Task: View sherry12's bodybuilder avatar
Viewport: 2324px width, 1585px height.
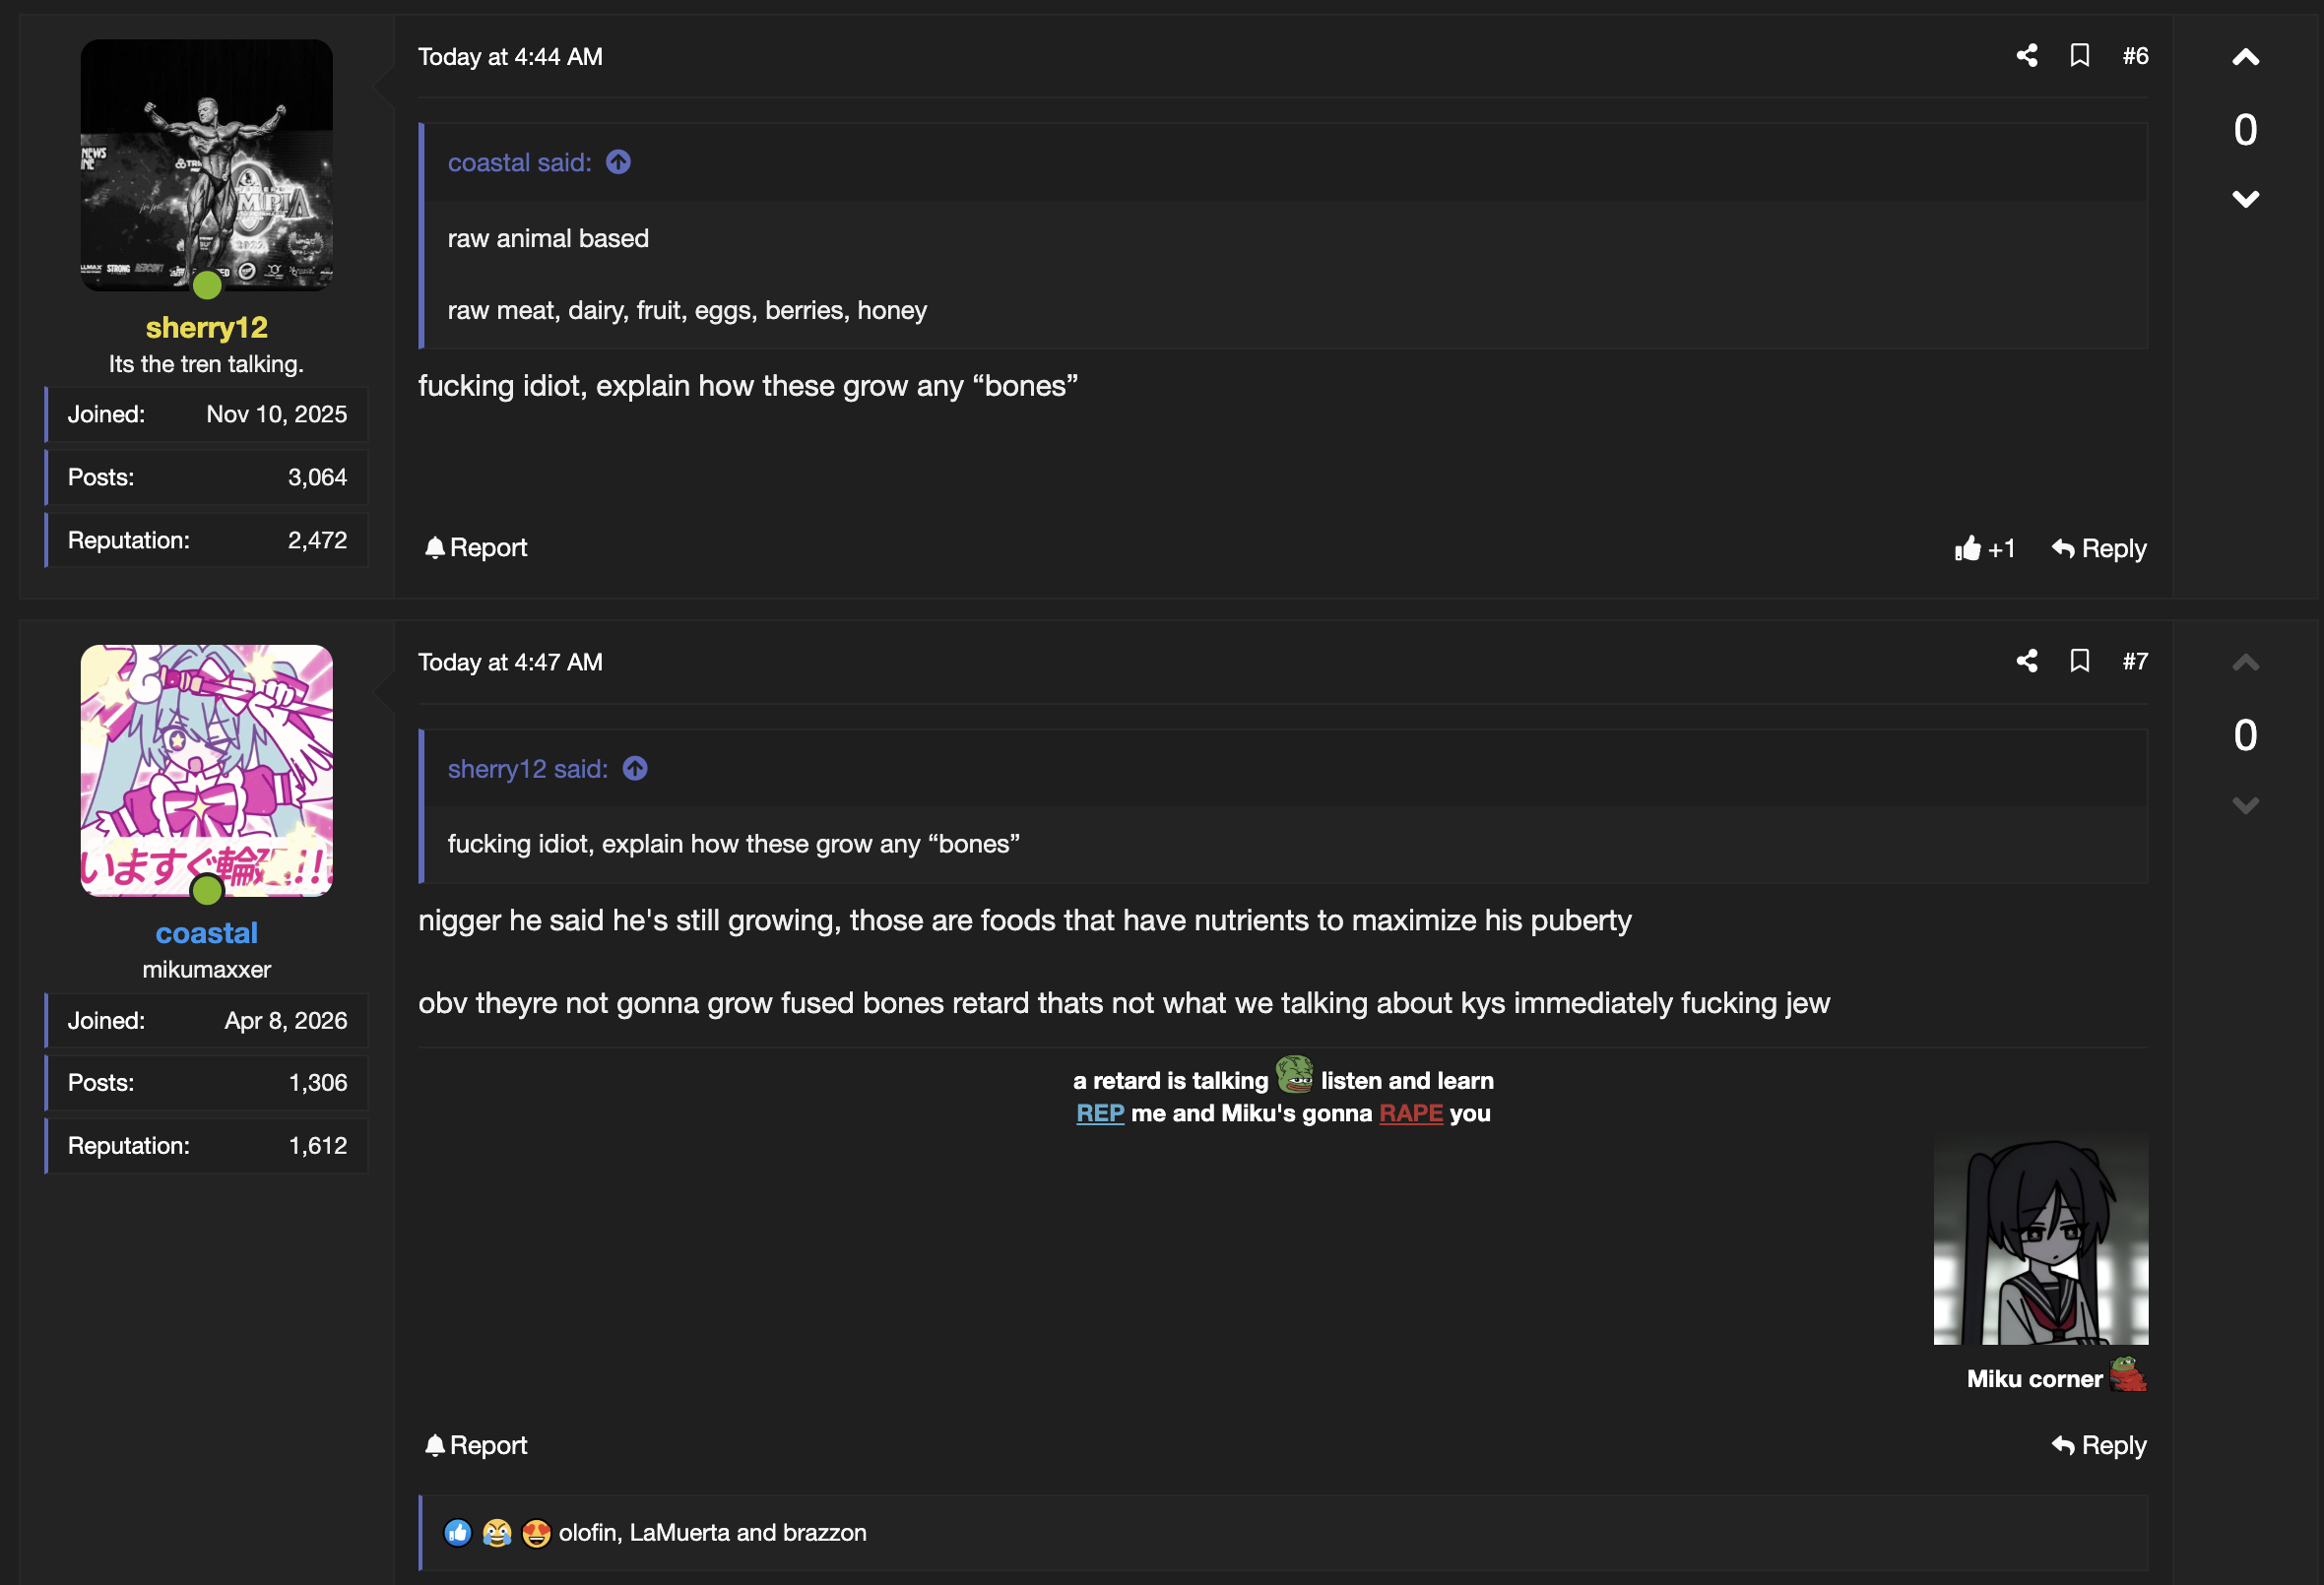Action: (x=206, y=165)
